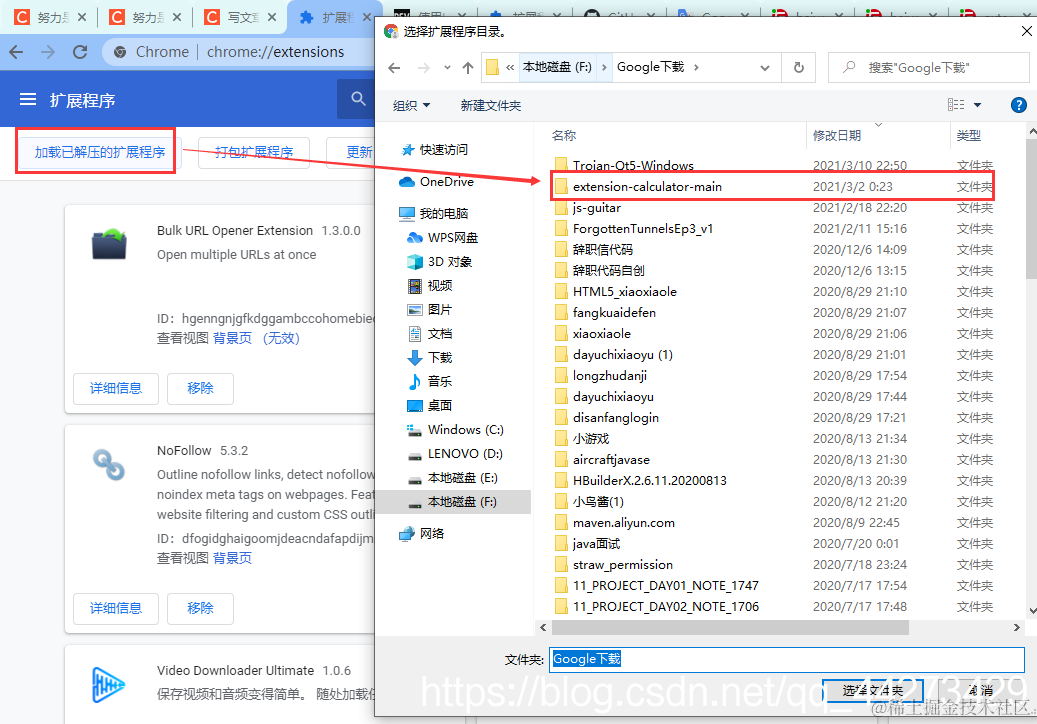Click the Video Downloader Ultimate icon
This screenshot has height=724, width=1037.
(x=108, y=684)
